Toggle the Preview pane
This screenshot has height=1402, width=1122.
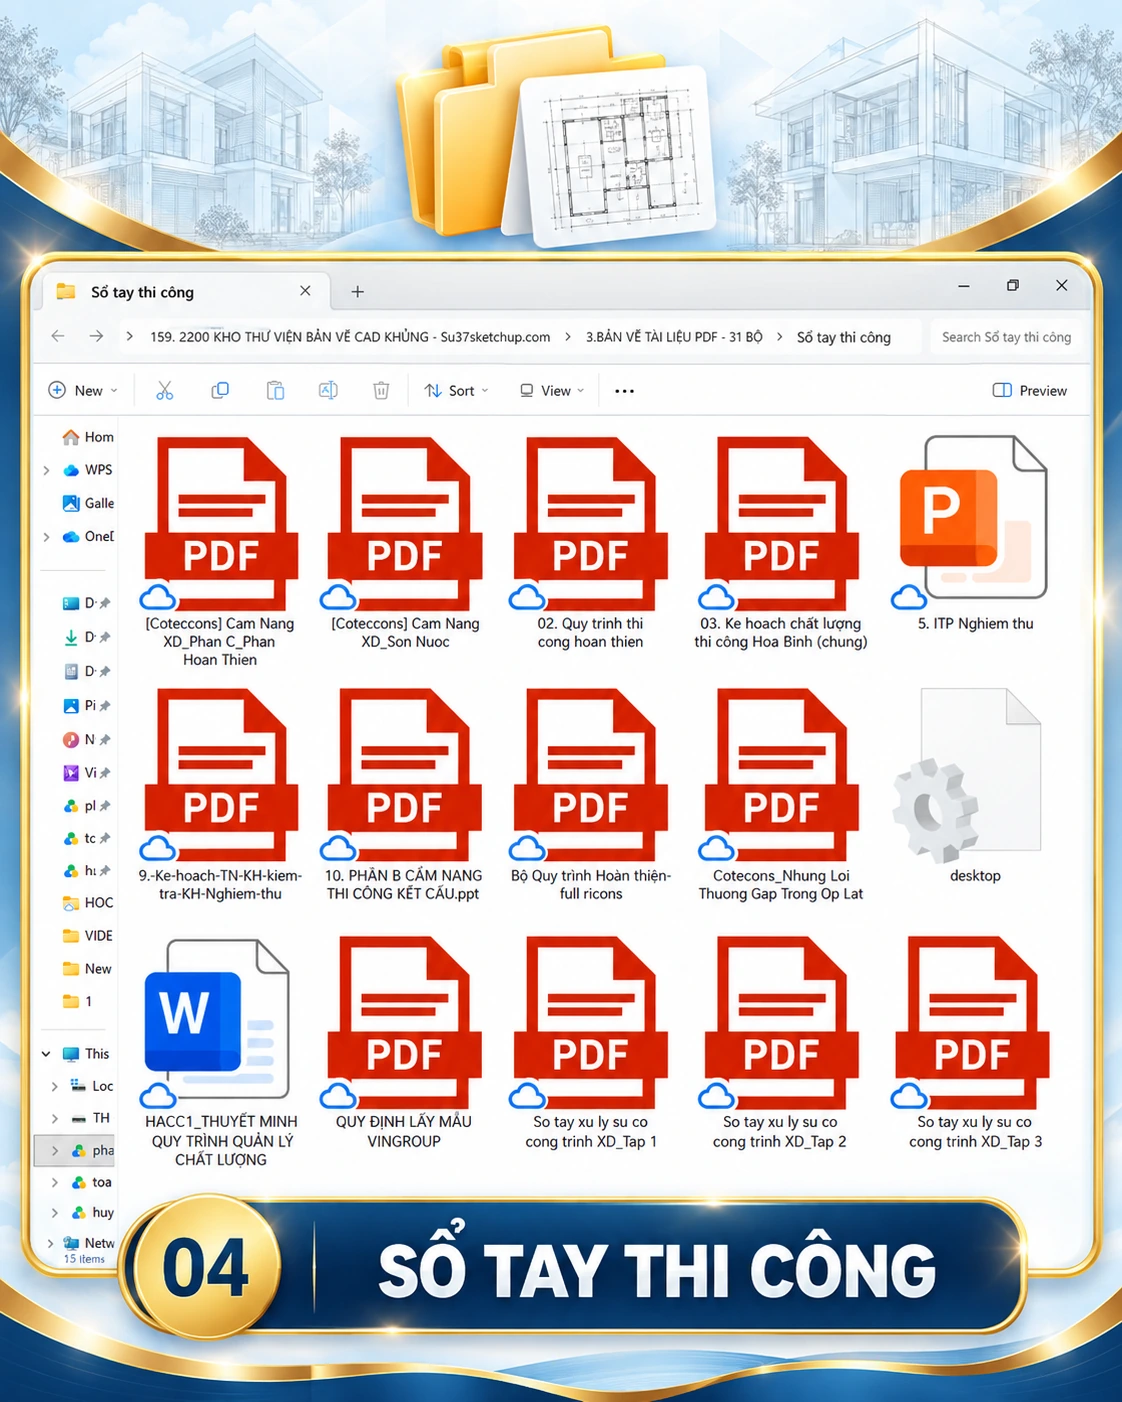click(x=1029, y=391)
